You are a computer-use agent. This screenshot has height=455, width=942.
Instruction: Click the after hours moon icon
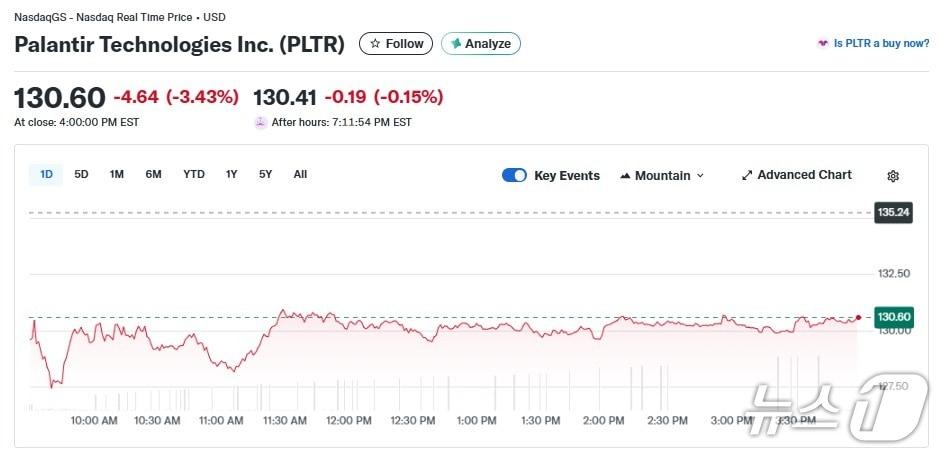pos(261,123)
